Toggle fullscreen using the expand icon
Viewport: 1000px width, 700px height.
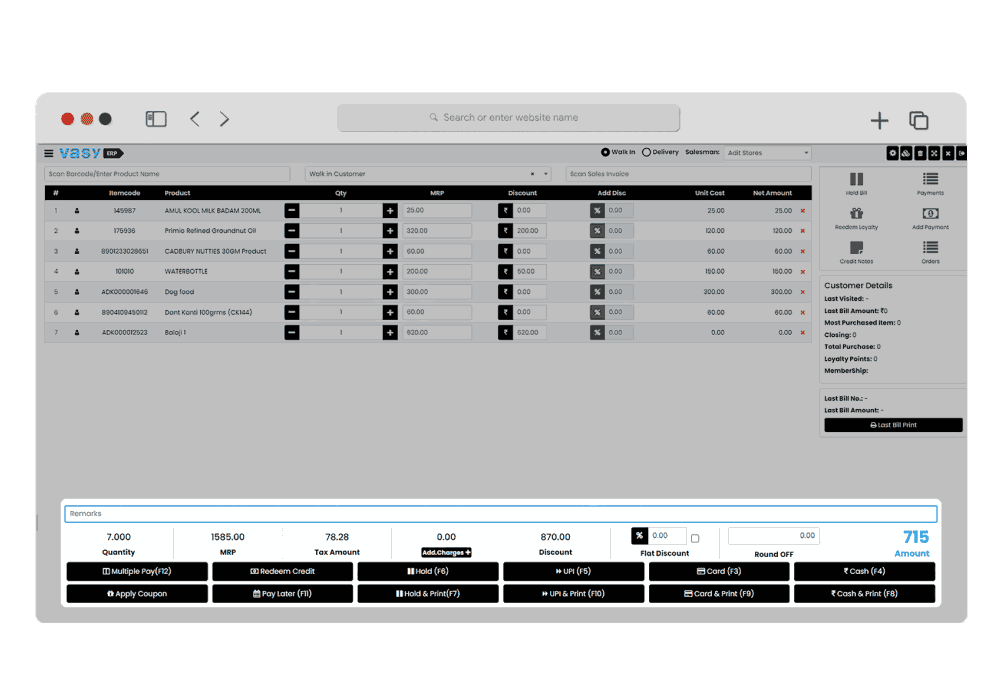[934, 153]
